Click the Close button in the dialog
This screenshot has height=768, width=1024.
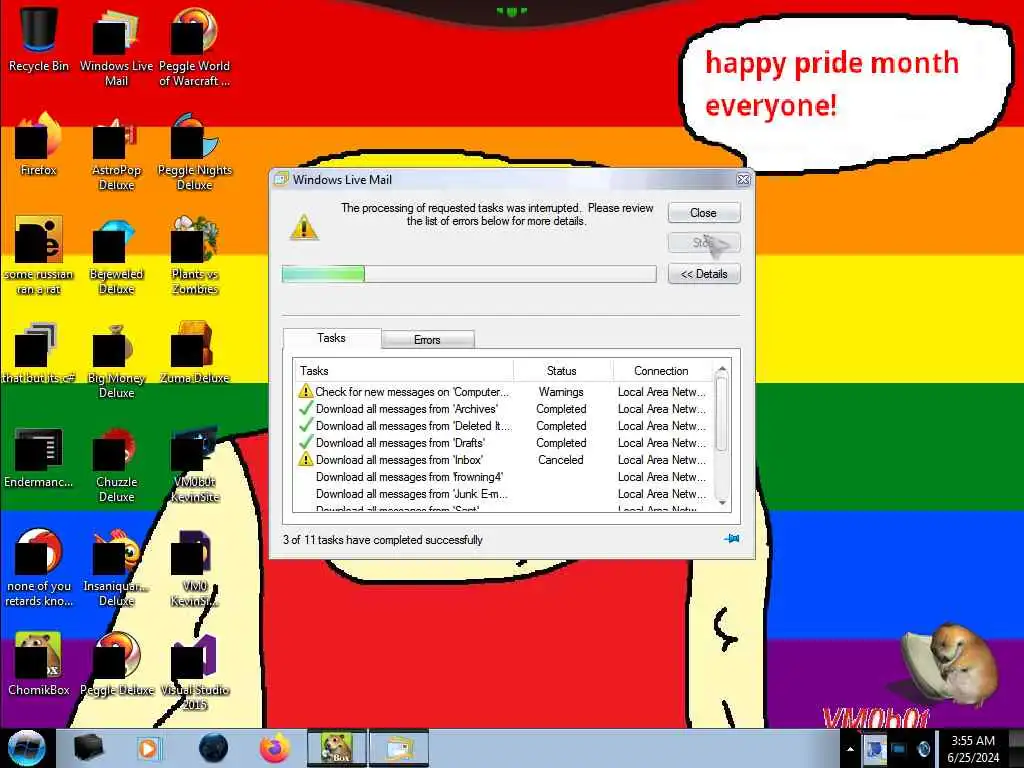(703, 213)
